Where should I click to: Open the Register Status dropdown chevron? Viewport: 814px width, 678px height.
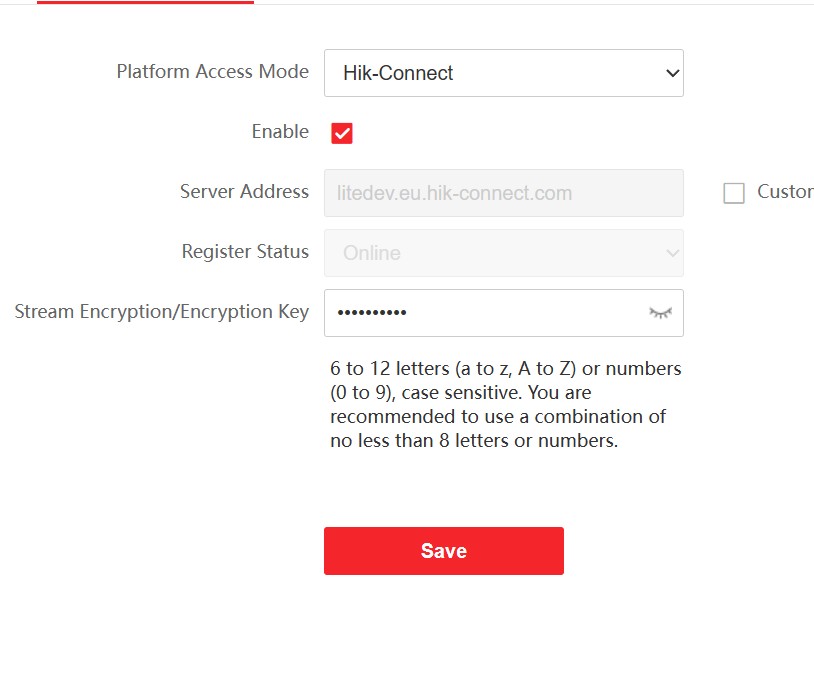coord(672,253)
